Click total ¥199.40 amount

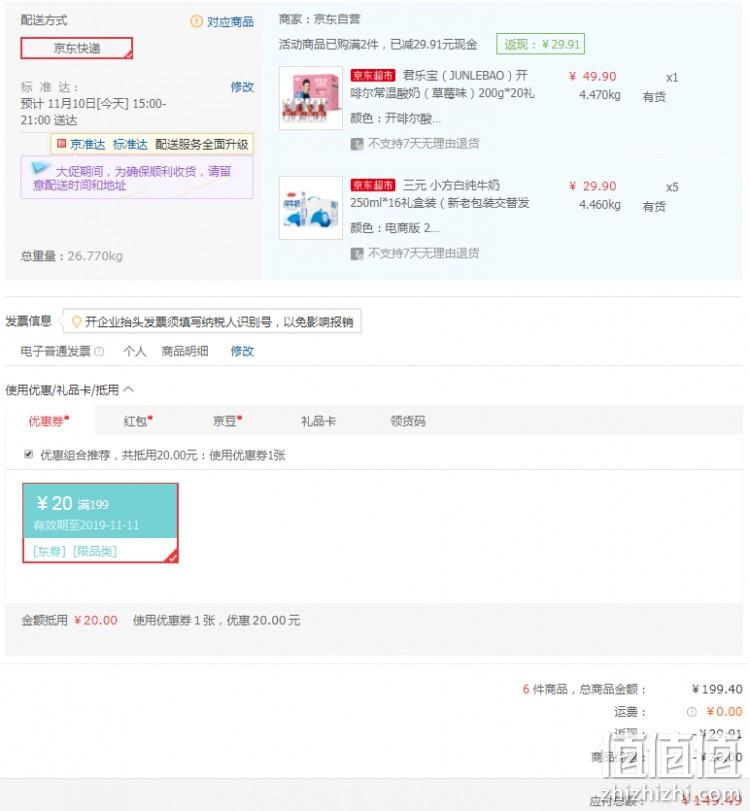pos(717,689)
